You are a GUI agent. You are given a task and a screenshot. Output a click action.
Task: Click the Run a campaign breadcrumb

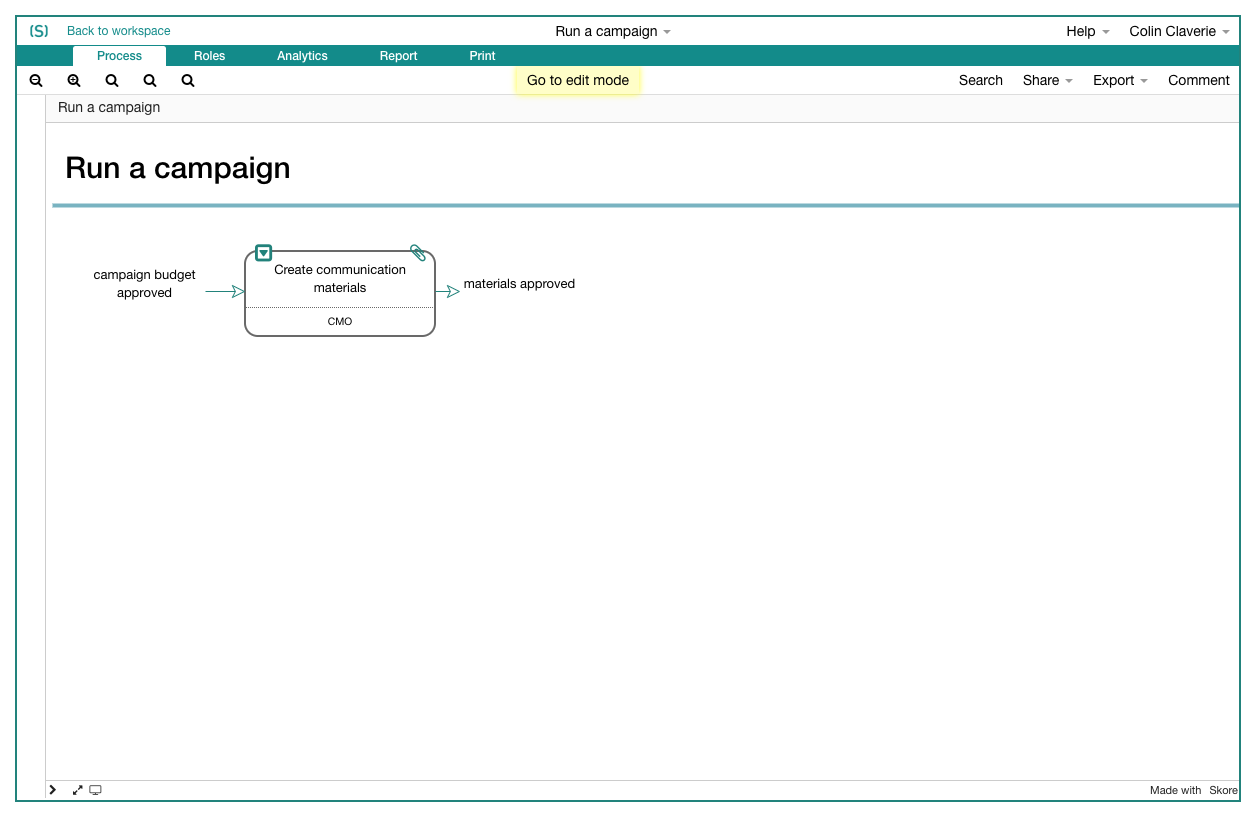click(x=109, y=107)
